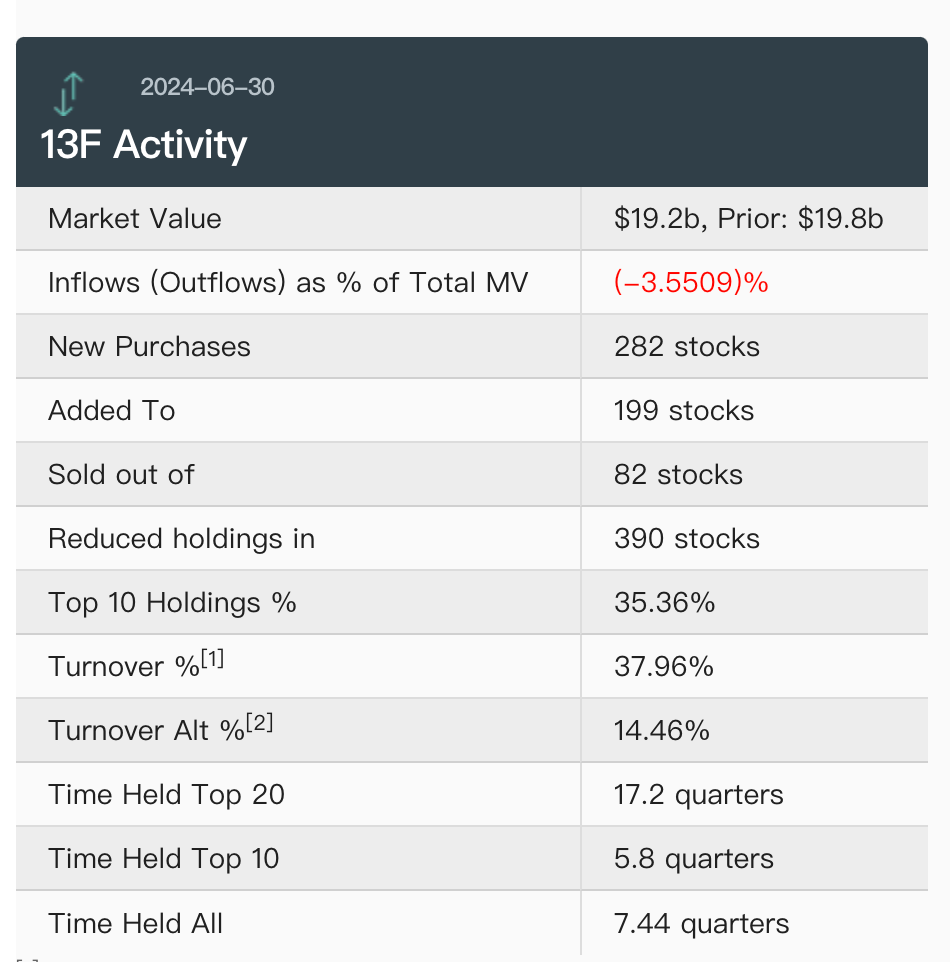This screenshot has width=950, height=962.
Task: Click the 13F Activity heading
Action: [x=144, y=145]
